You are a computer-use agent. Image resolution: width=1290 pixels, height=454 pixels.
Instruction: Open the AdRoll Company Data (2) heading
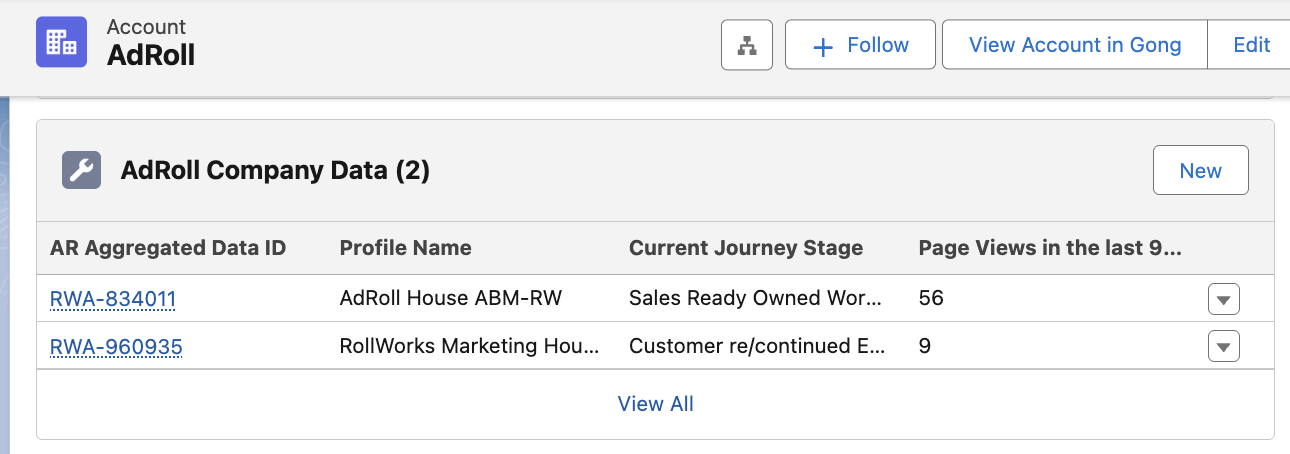click(x=275, y=171)
